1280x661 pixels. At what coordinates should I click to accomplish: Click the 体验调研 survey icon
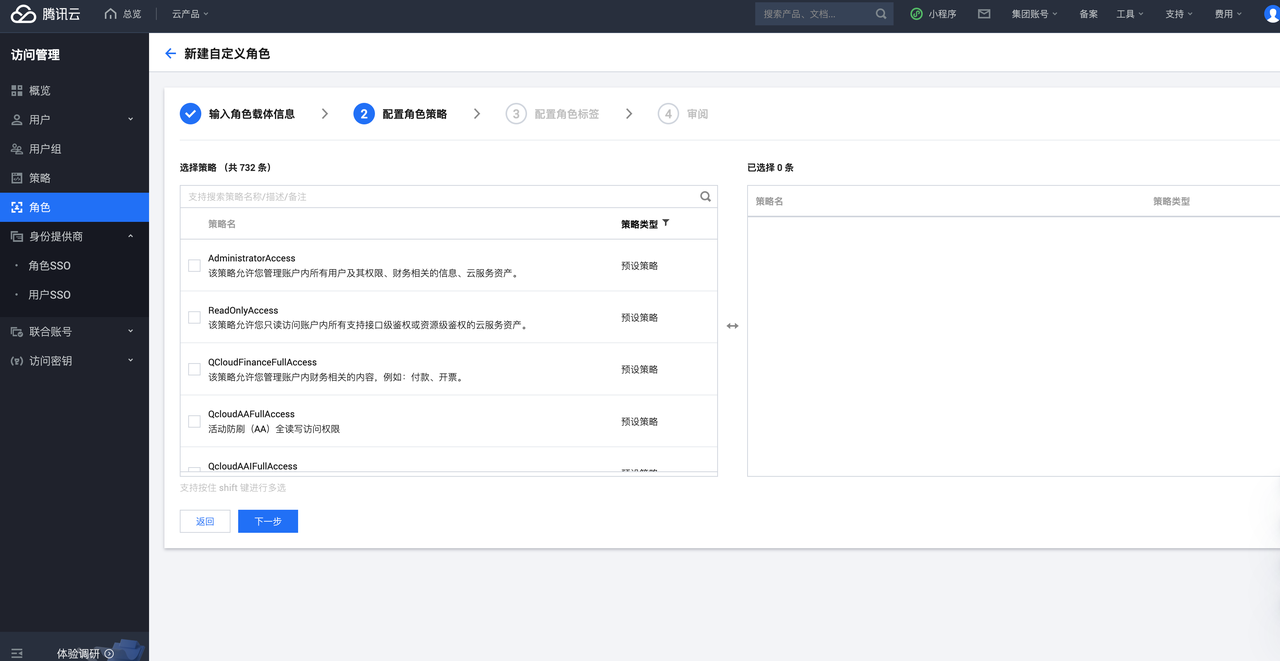[109, 654]
